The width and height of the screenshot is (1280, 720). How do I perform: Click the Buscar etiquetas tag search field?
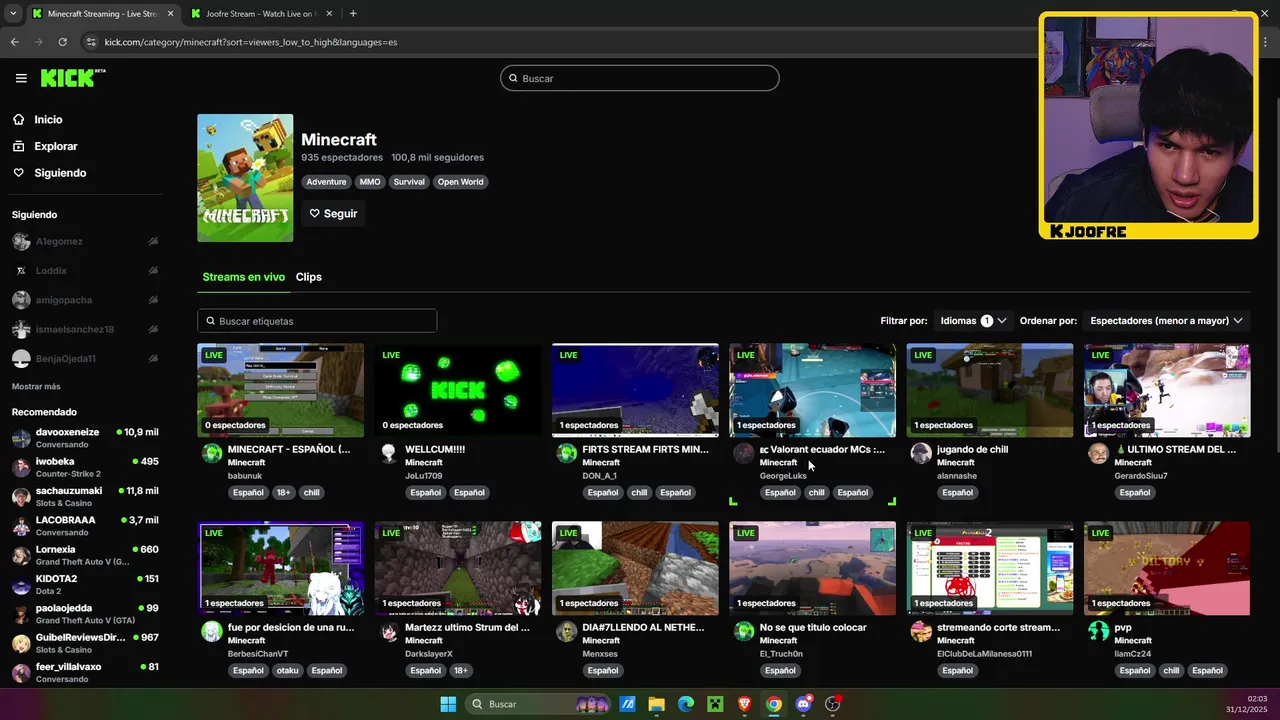[x=317, y=321]
